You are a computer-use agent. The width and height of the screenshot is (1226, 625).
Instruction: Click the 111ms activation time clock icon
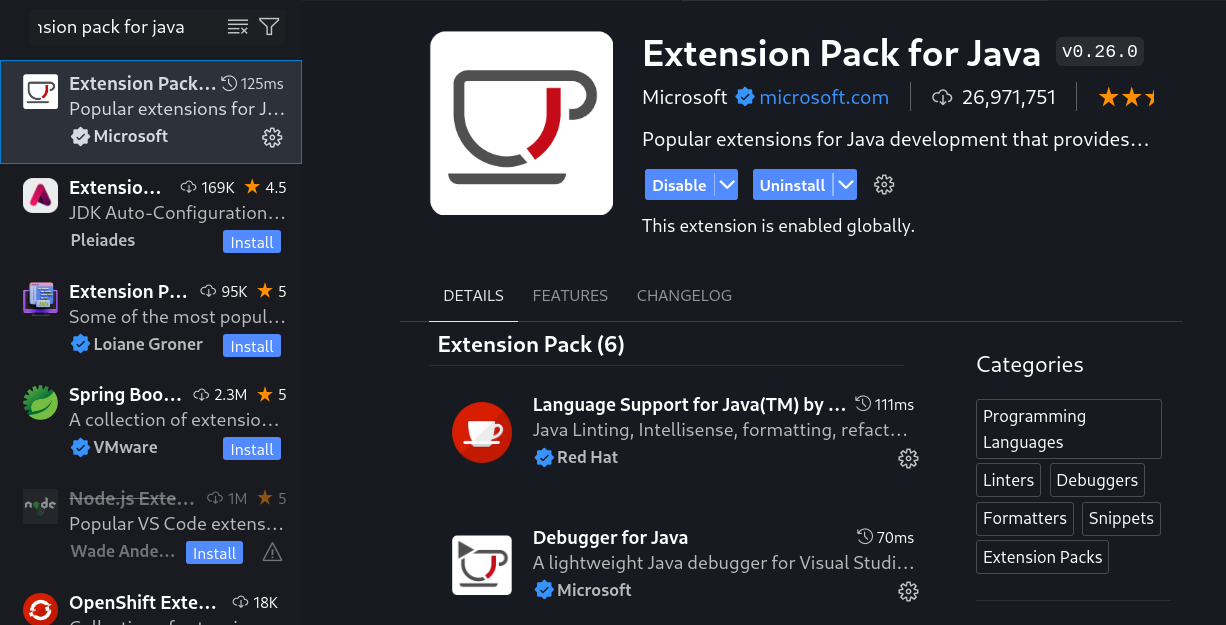(864, 404)
